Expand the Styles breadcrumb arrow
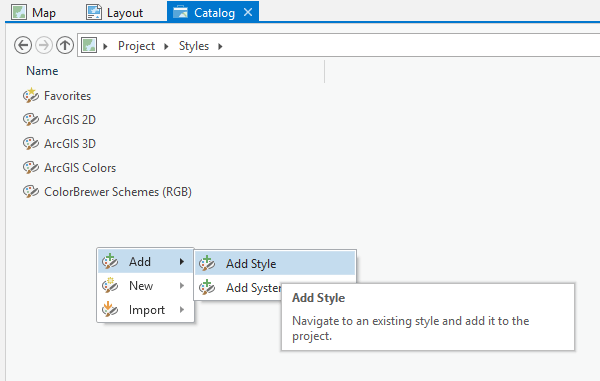Screen dimensions: 600x381 tap(220, 46)
